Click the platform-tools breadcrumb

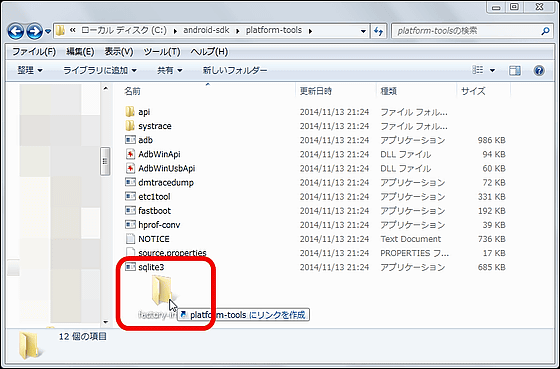point(274,30)
